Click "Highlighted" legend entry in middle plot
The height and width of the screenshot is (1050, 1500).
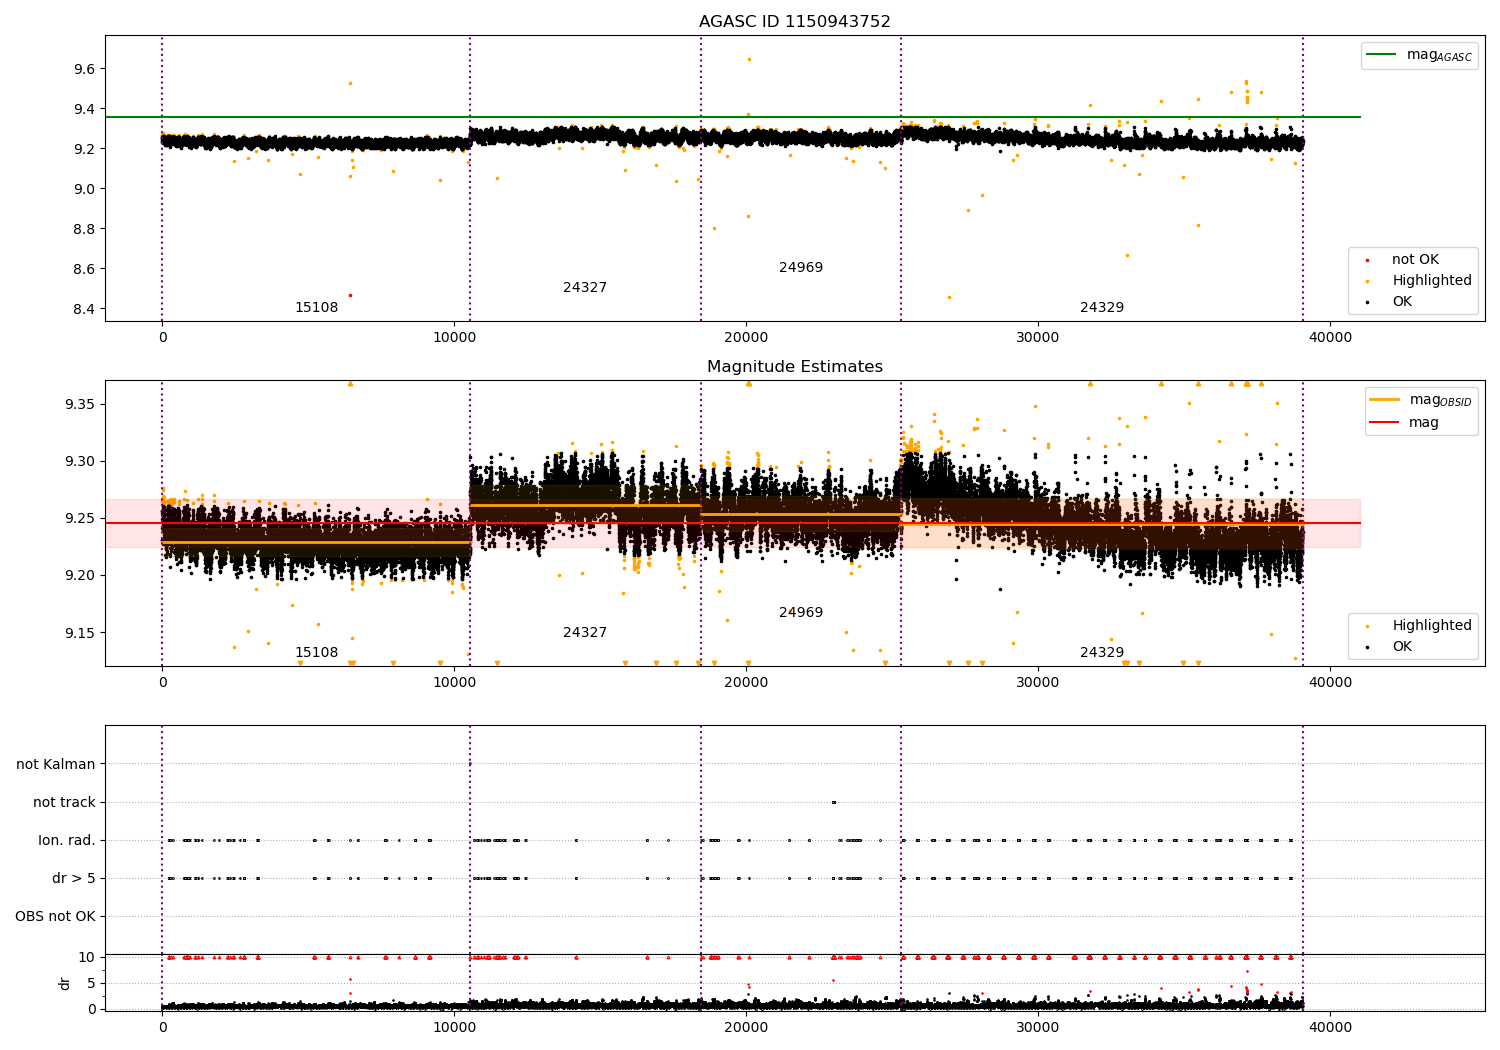tap(1431, 626)
